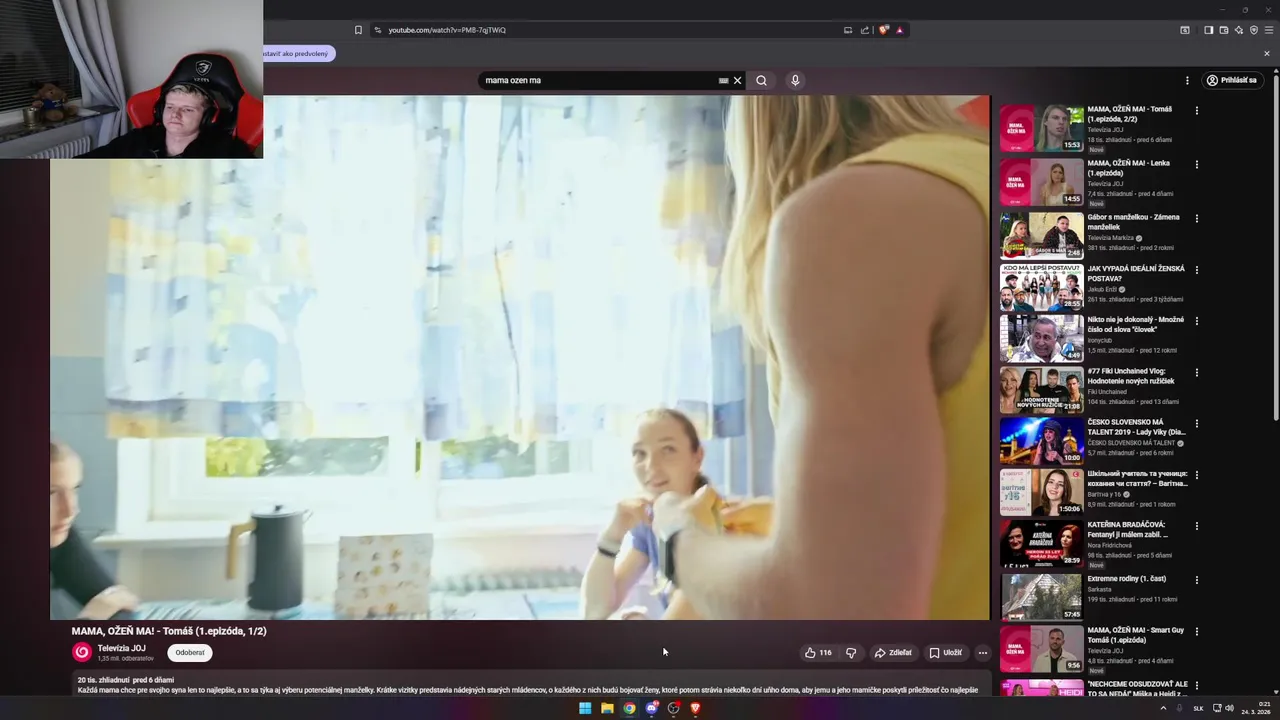Open options for MAMA, OŽEŇ MA! Tomáš 2/2
This screenshot has height=720, width=1280.
[1196, 110]
